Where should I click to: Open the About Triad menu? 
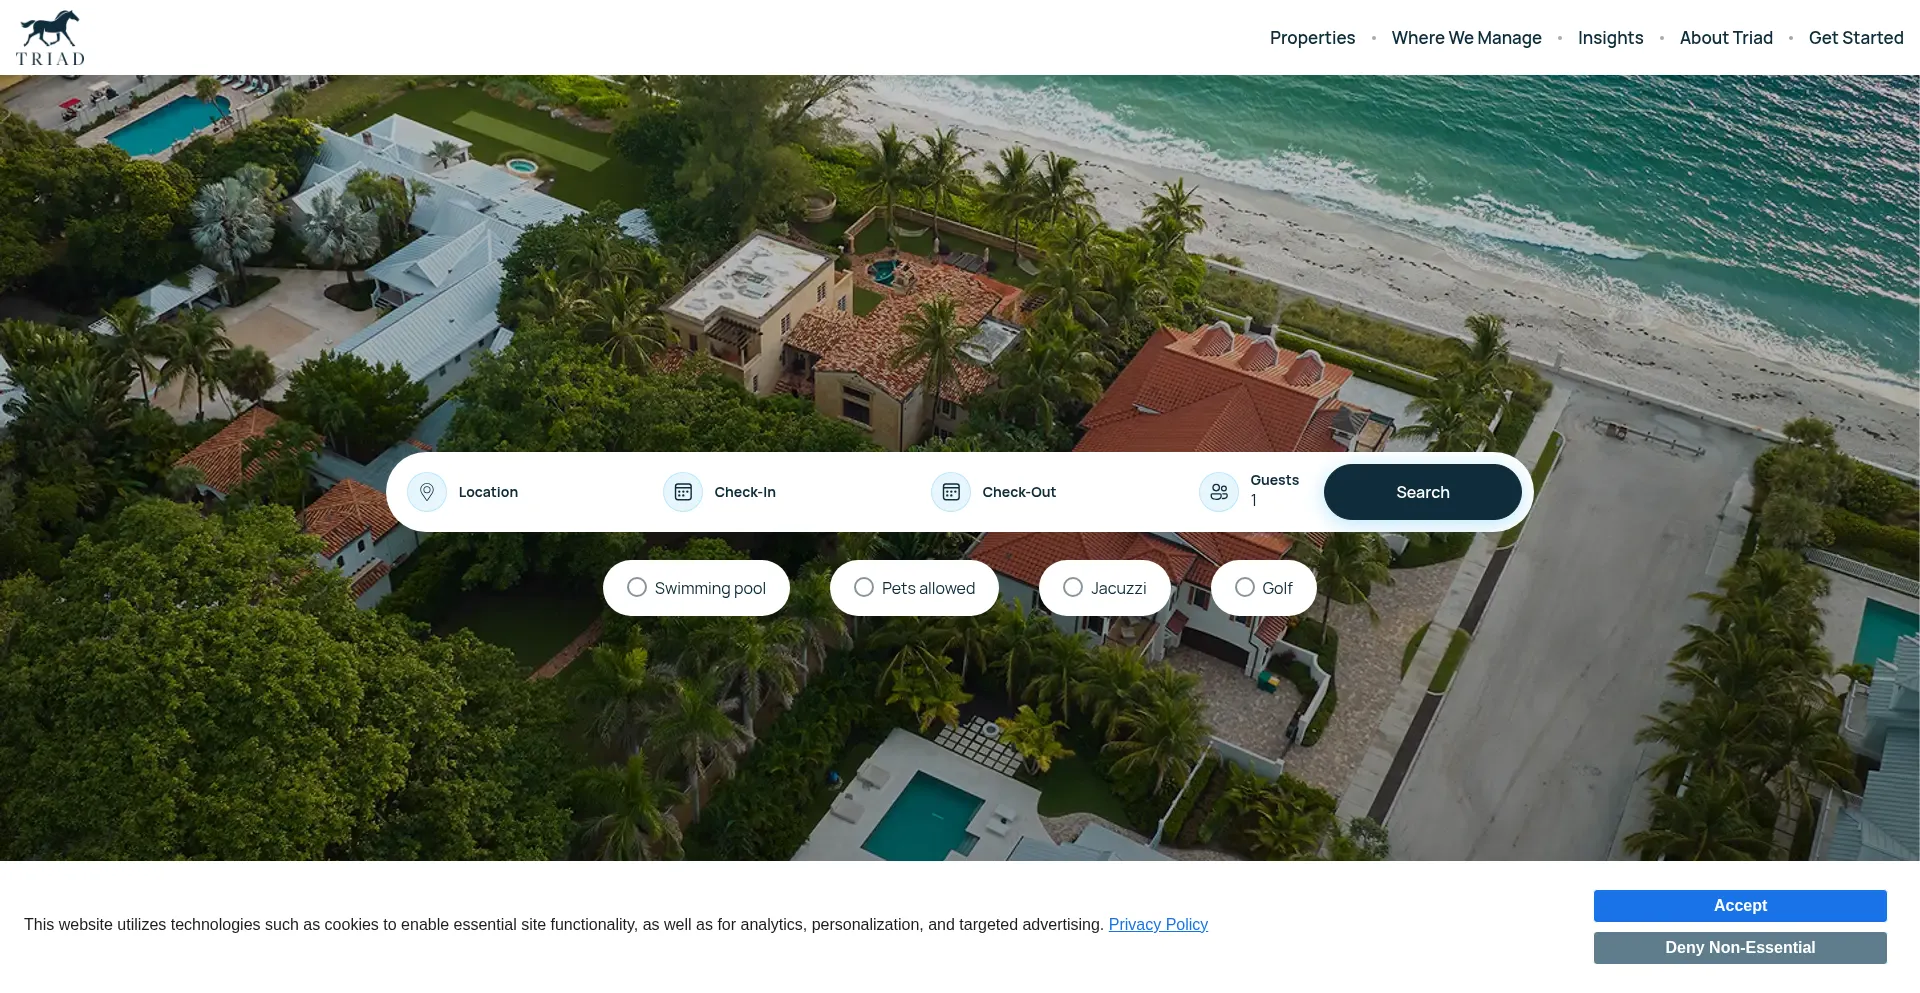coord(1726,38)
